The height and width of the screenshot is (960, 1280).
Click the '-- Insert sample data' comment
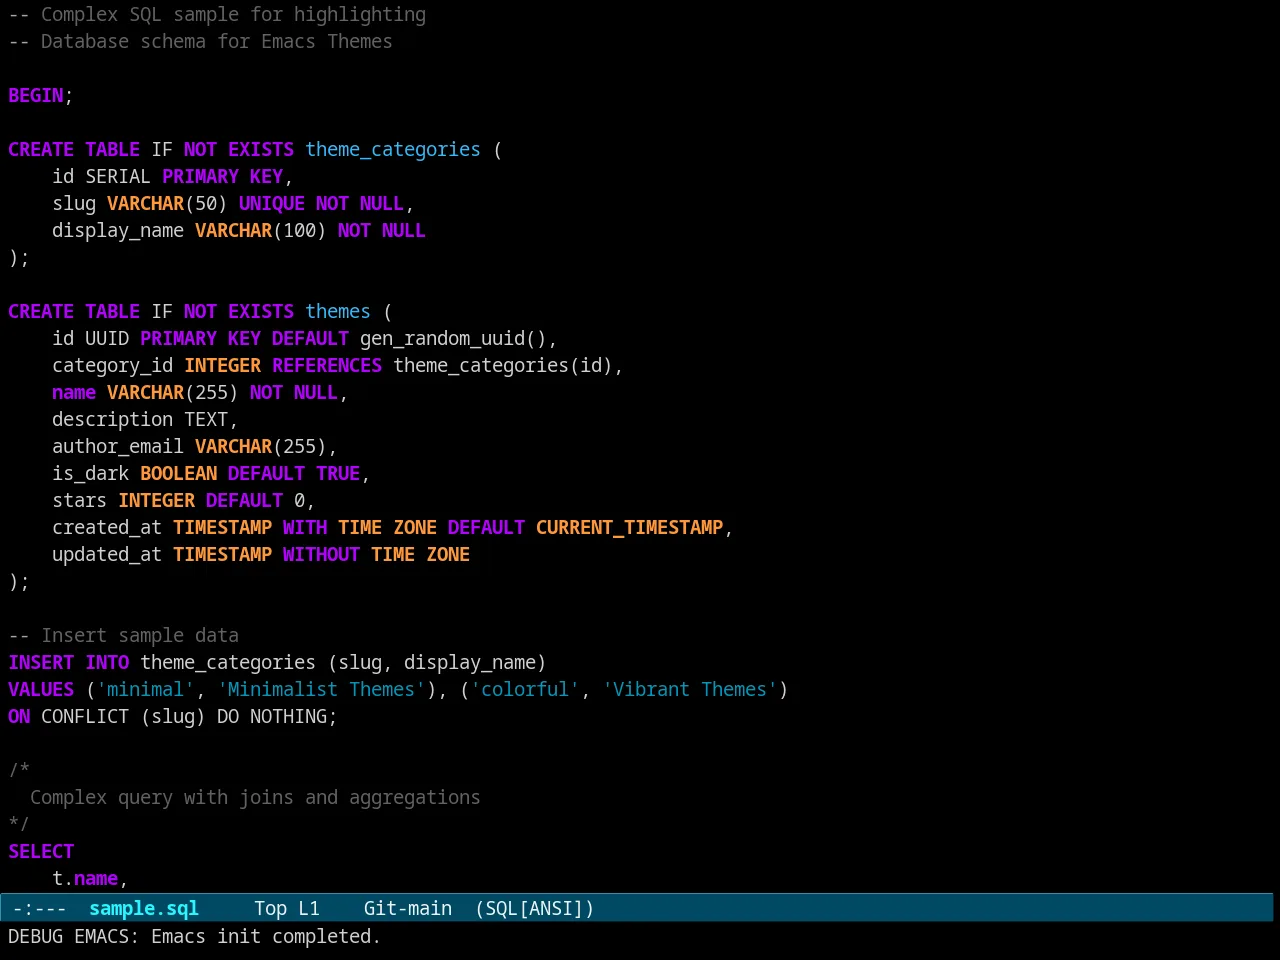point(123,635)
